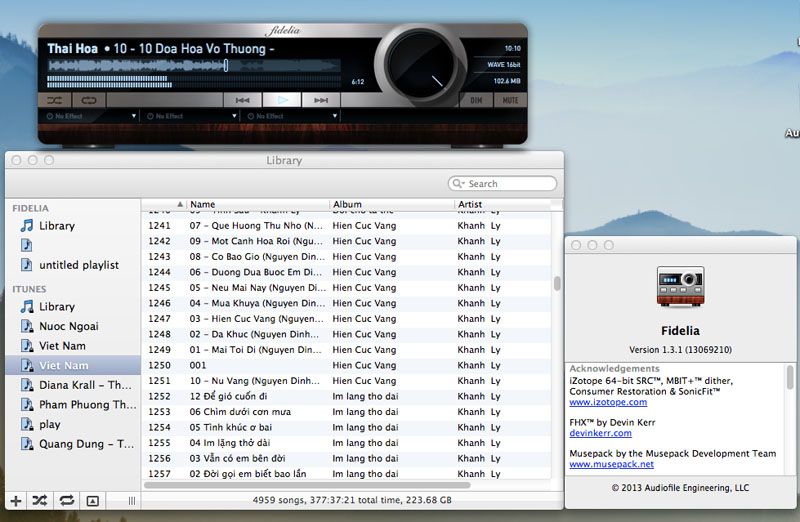Toggle repeat in the Fidelia player
This screenshot has height=522, width=800.
coord(89,101)
